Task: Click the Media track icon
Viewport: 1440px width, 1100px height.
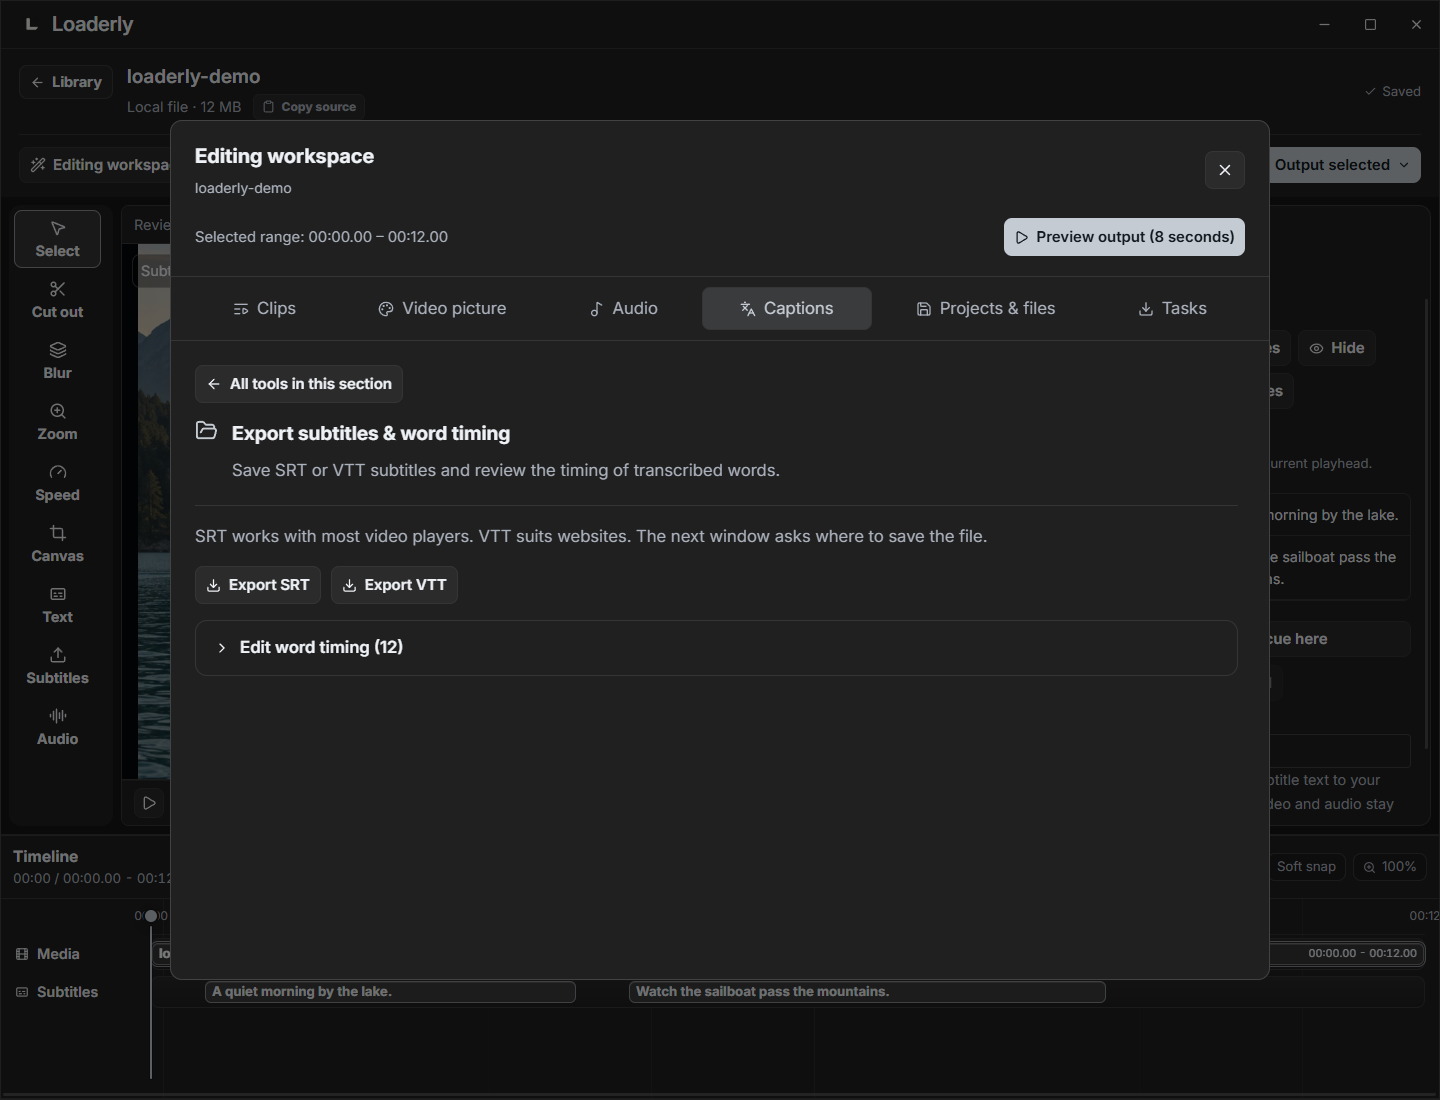Action: pyautogui.click(x=22, y=954)
